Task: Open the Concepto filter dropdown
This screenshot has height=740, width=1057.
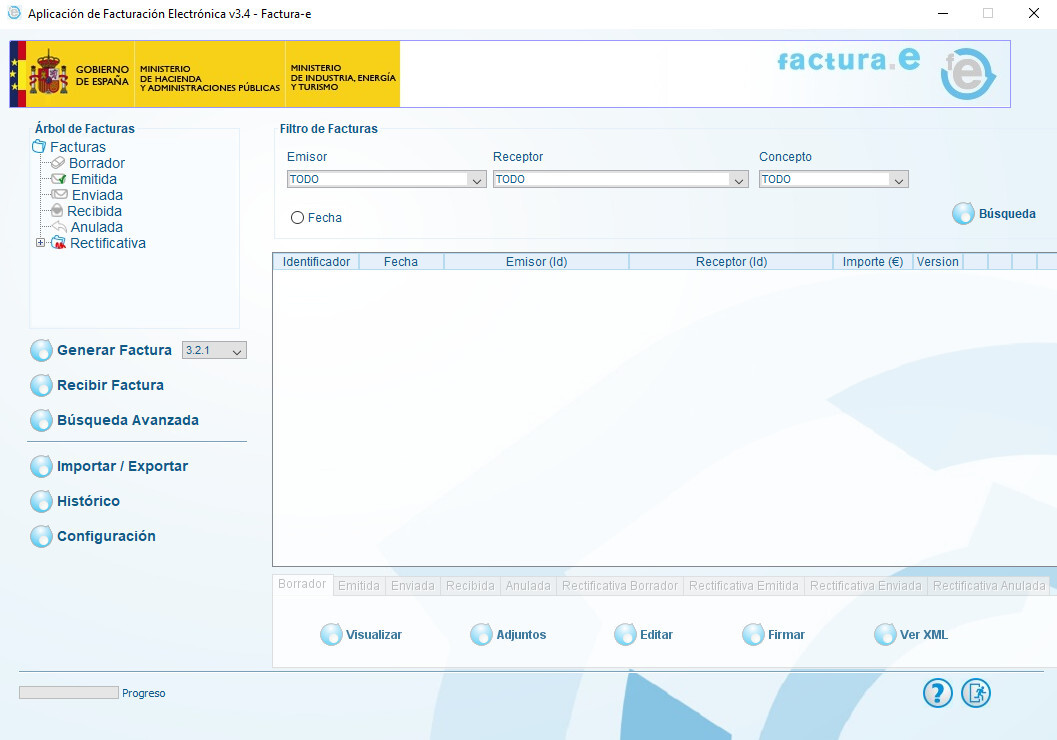Action: (899, 179)
